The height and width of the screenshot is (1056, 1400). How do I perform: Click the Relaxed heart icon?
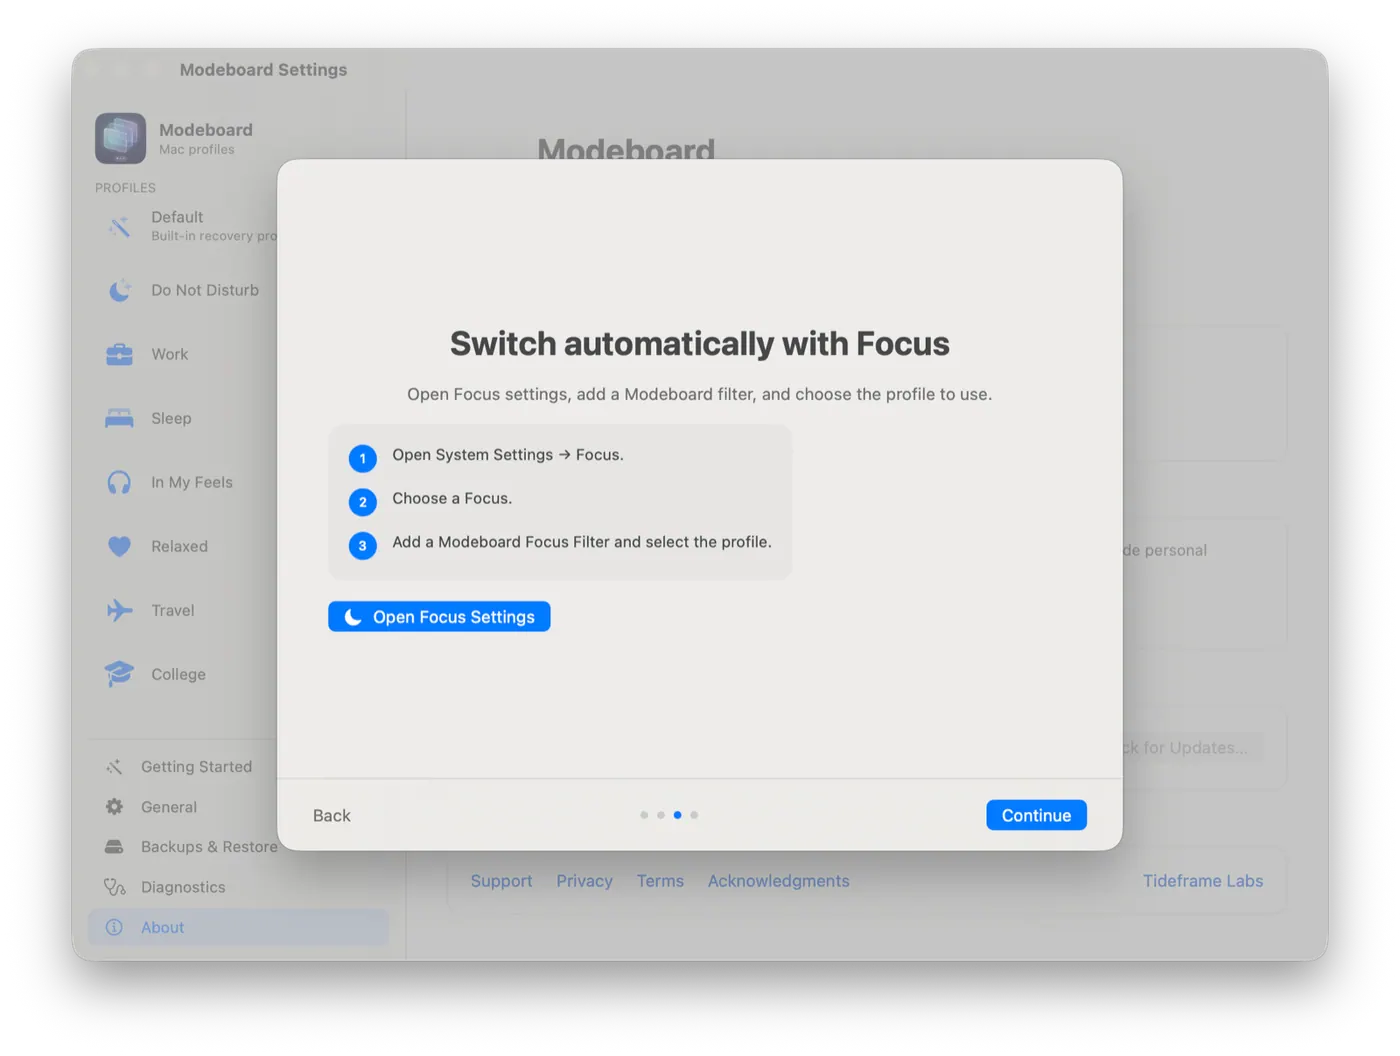[119, 546]
